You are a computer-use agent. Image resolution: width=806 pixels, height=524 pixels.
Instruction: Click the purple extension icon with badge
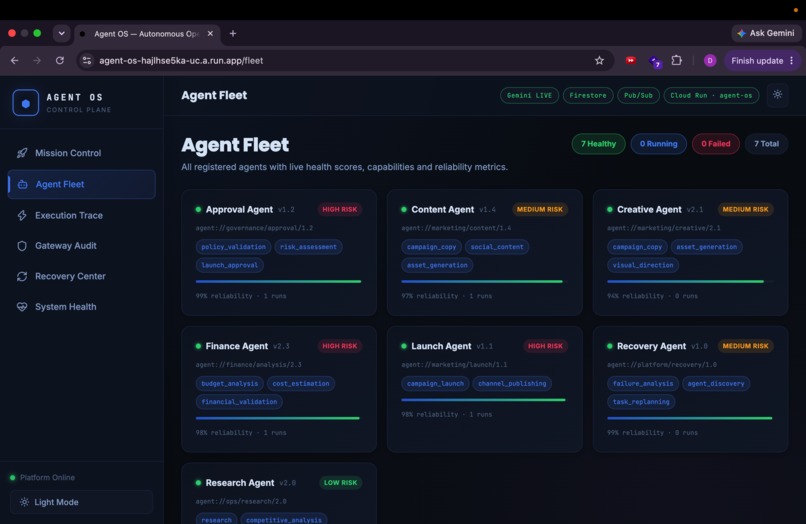(x=654, y=62)
